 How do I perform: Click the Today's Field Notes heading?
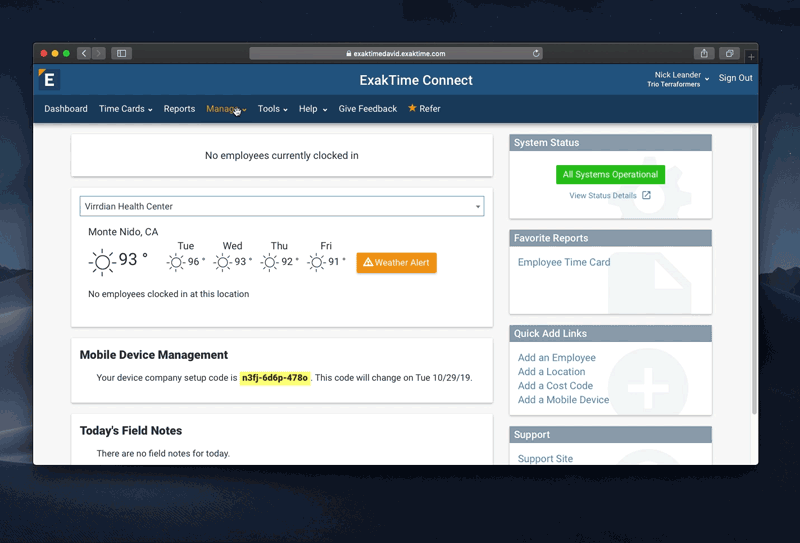(x=131, y=431)
